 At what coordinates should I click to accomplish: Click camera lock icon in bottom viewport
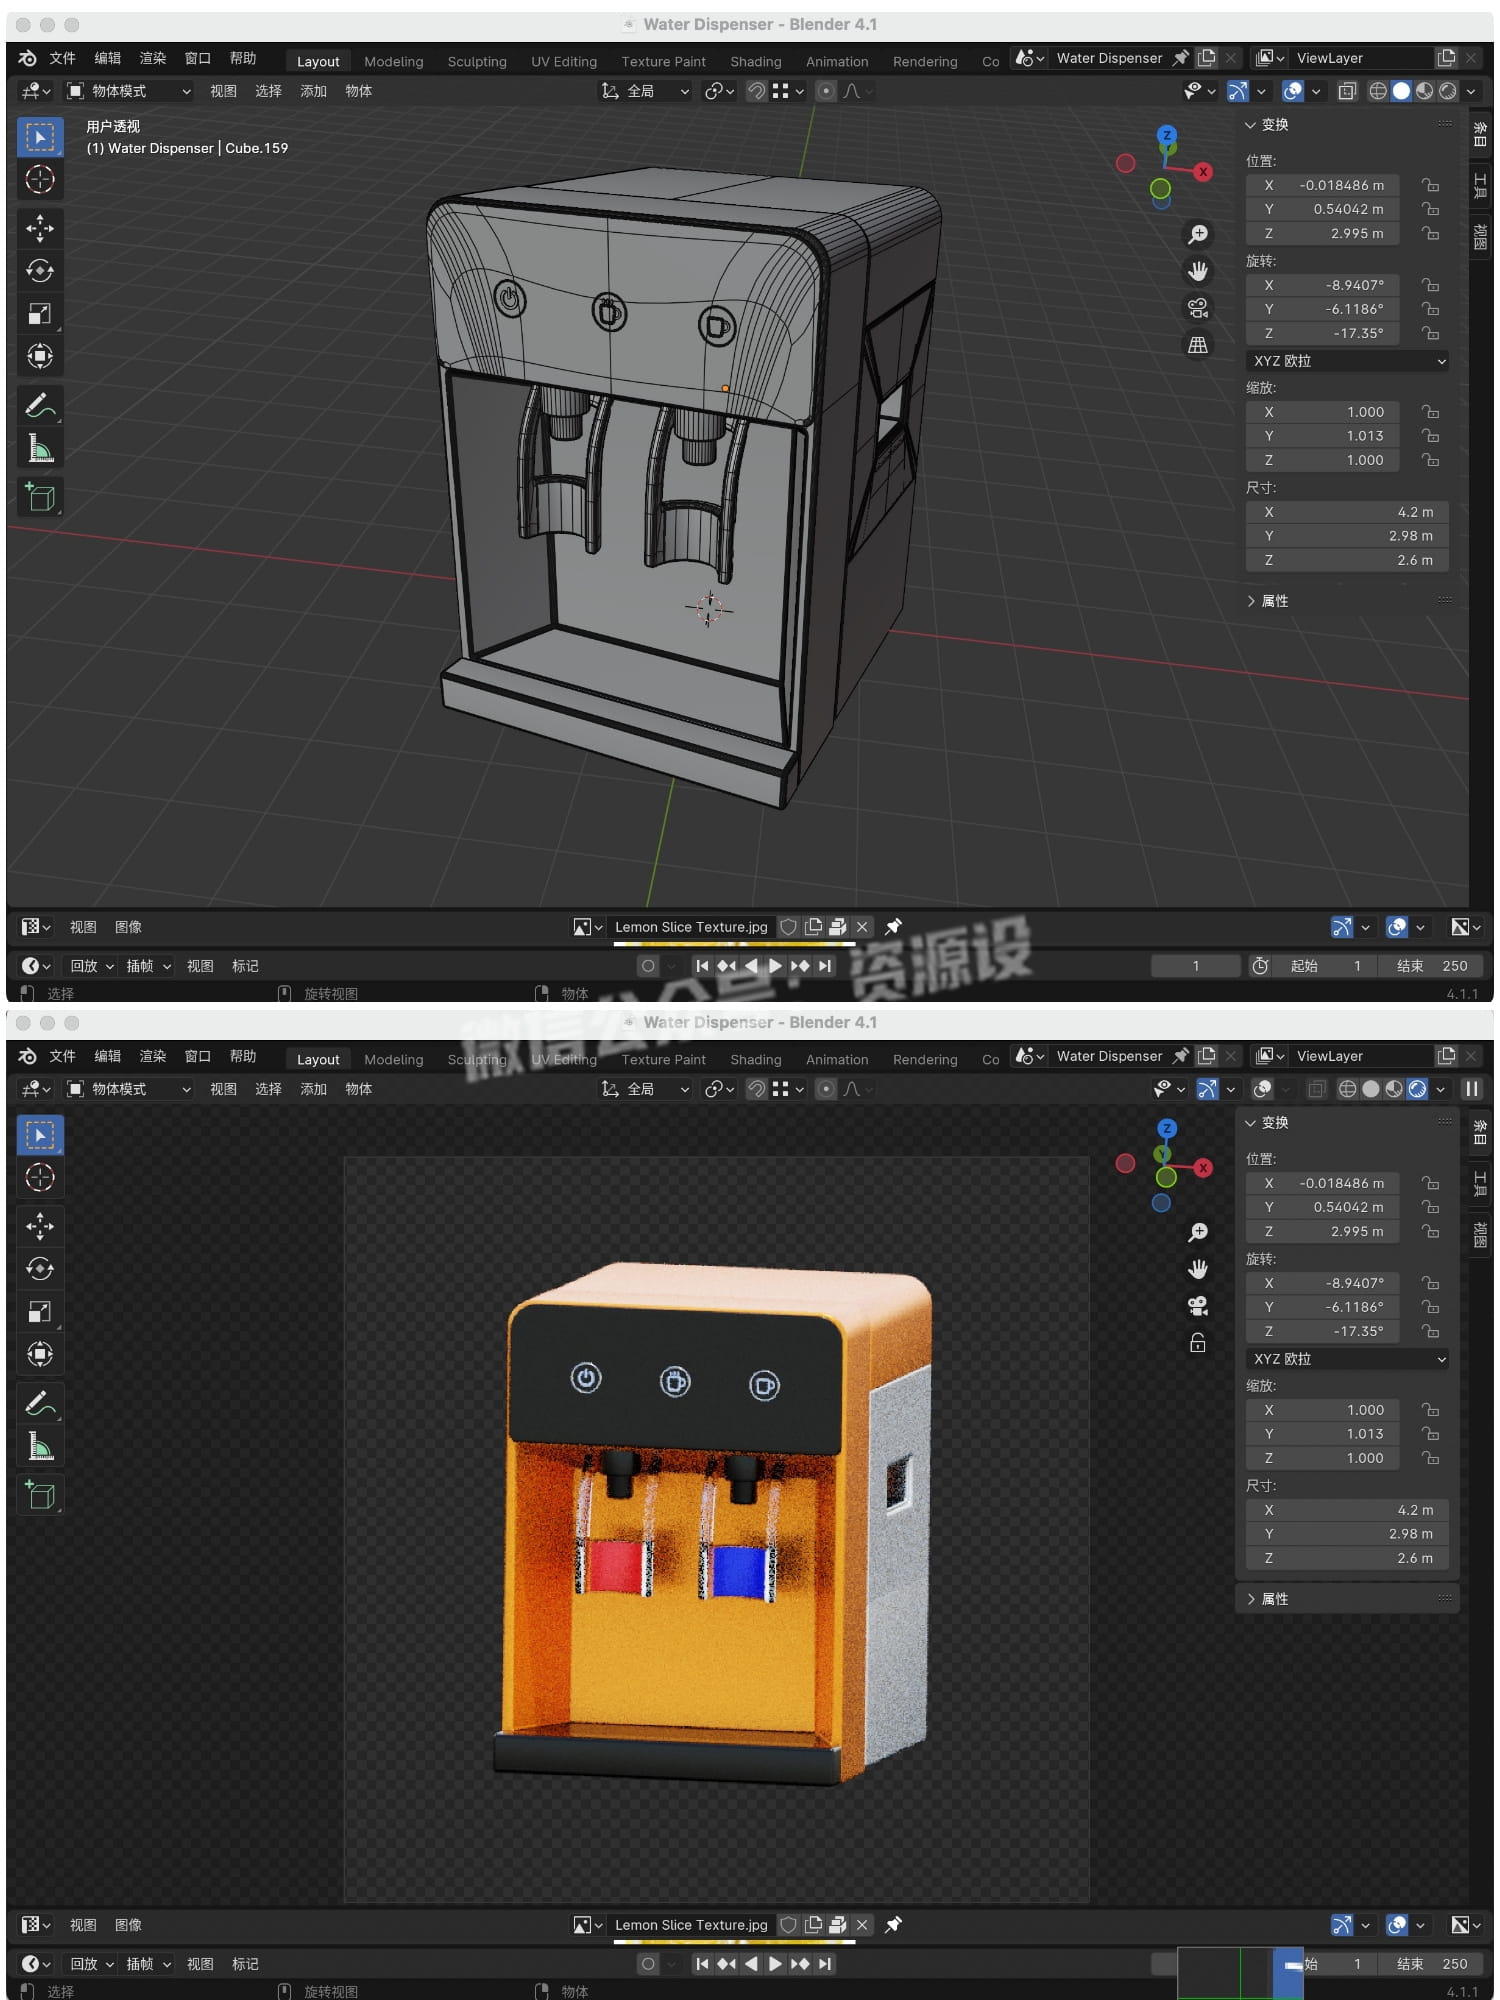pos(1197,1343)
